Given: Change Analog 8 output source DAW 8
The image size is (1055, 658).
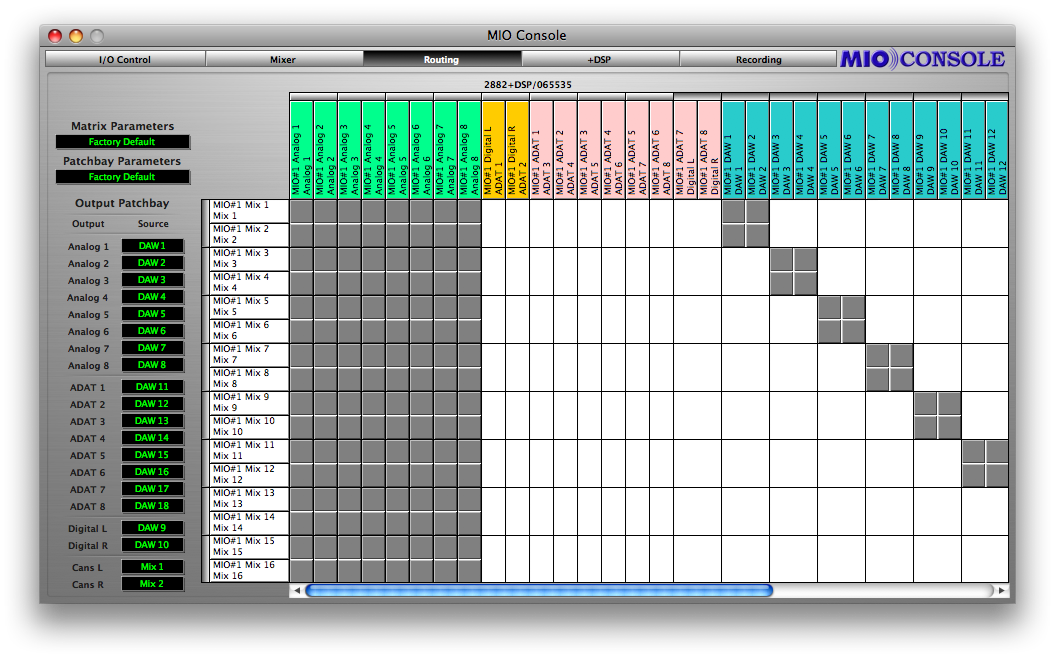Looking at the screenshot, I should [153, 365].
